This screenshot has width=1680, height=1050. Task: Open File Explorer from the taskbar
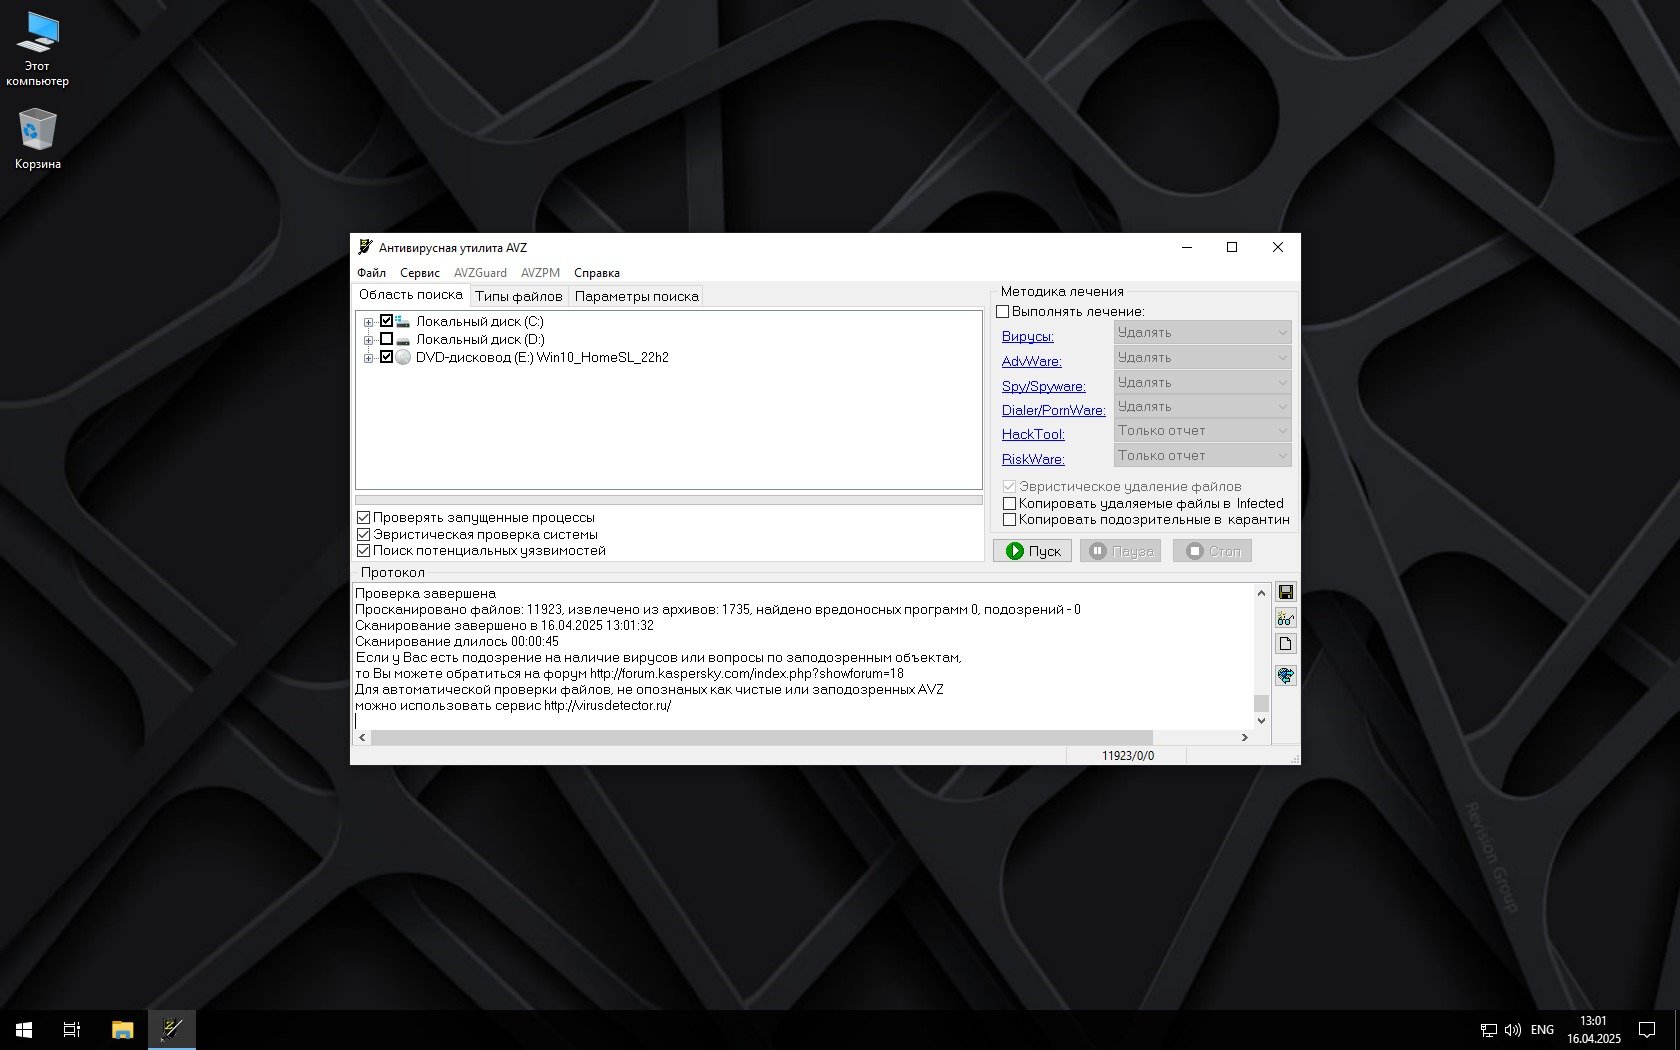point(122,1029)
